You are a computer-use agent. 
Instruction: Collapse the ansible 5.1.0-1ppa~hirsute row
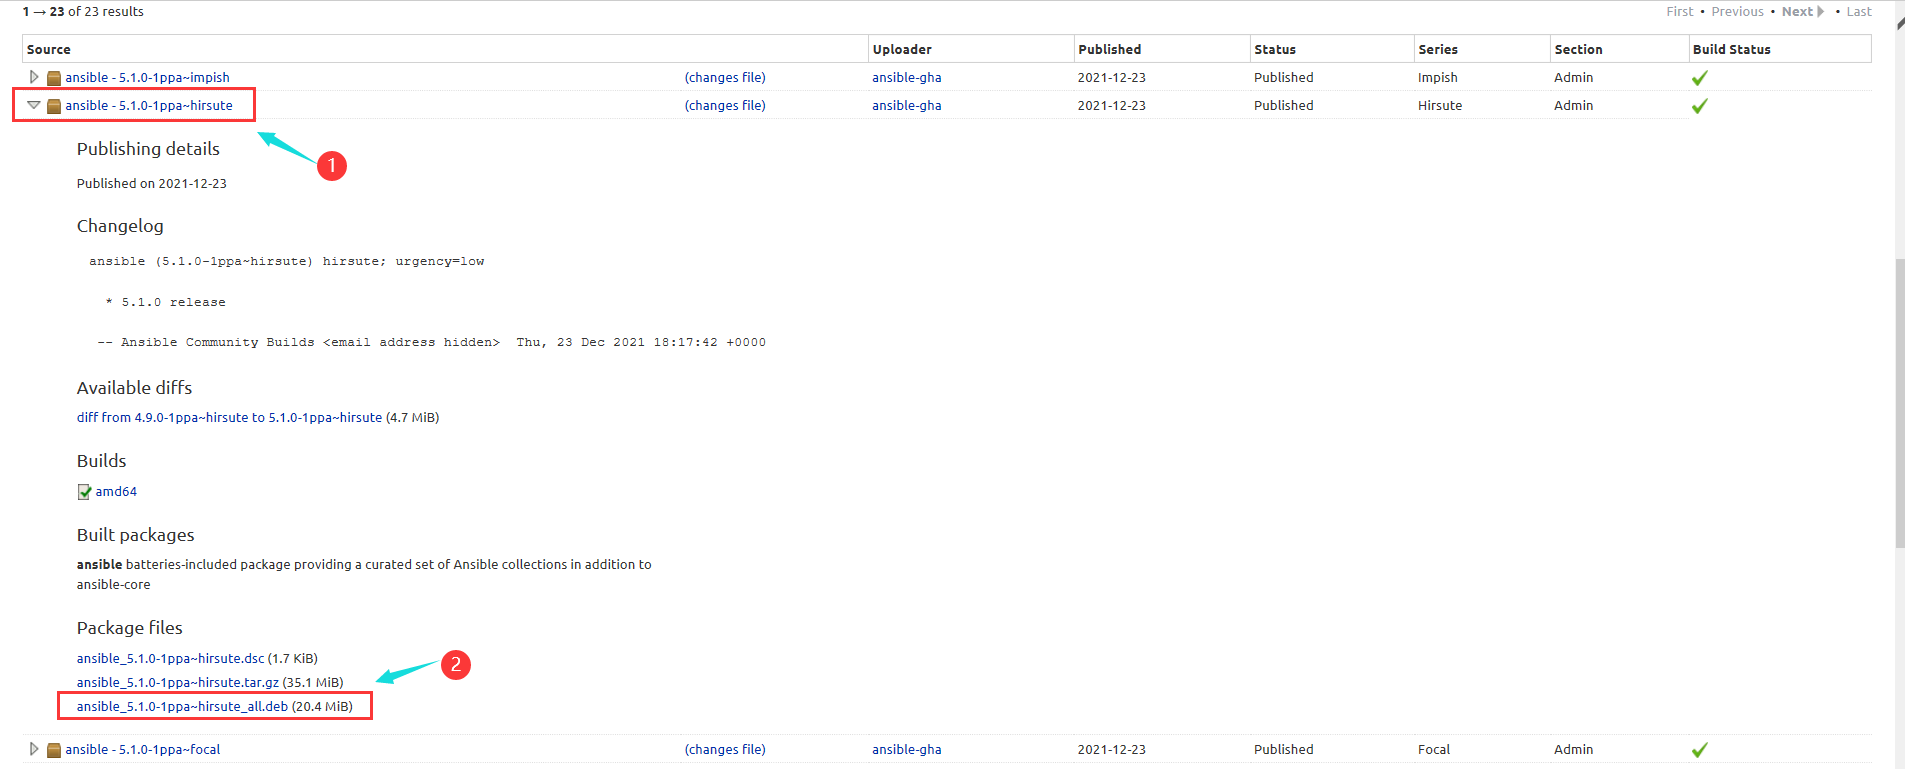(34, 105)
